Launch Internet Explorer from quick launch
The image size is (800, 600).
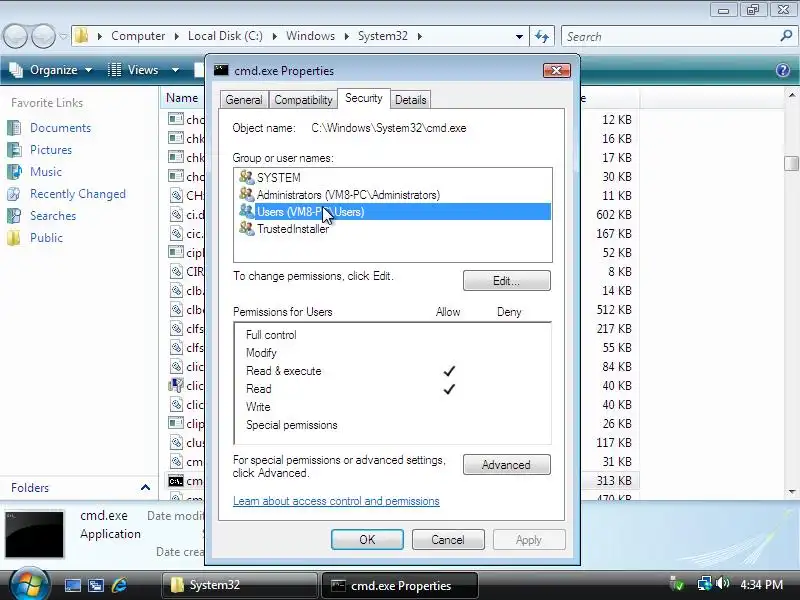coord(119,585)
